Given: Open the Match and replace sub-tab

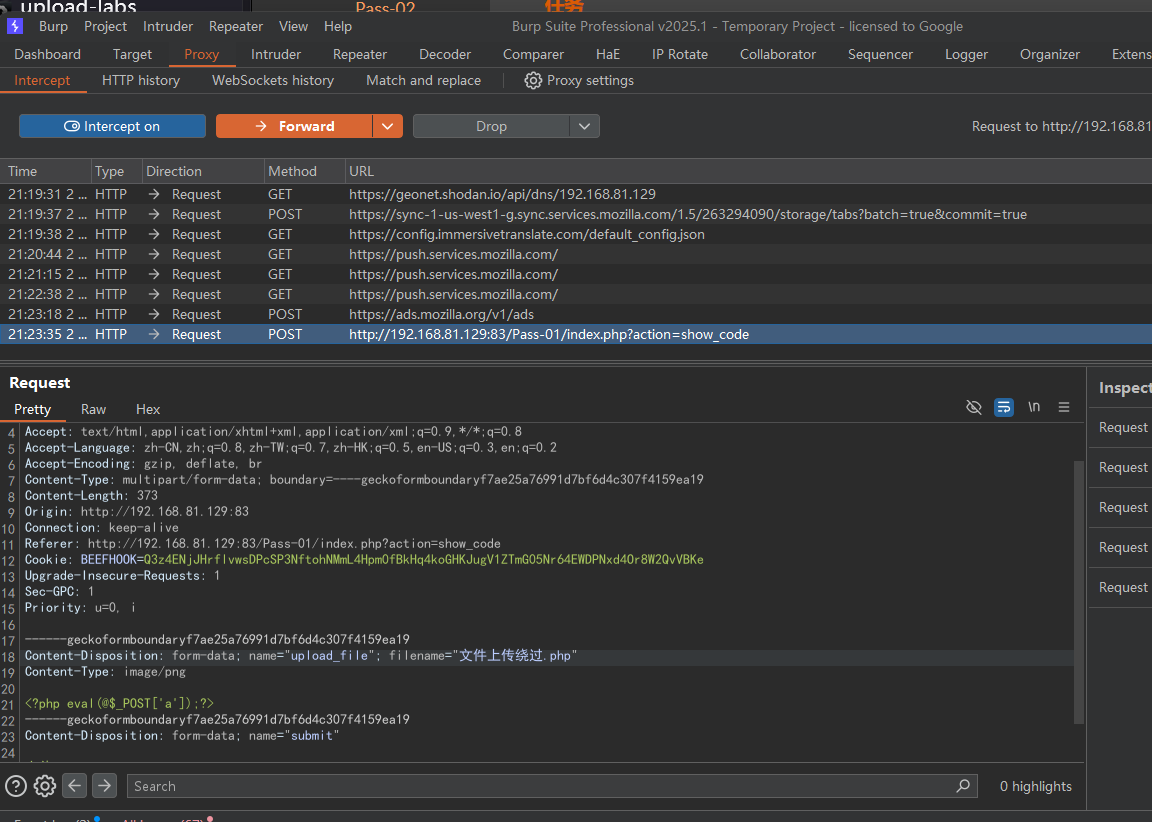Looking at the screenshot, I should click(x=423, y=81).
